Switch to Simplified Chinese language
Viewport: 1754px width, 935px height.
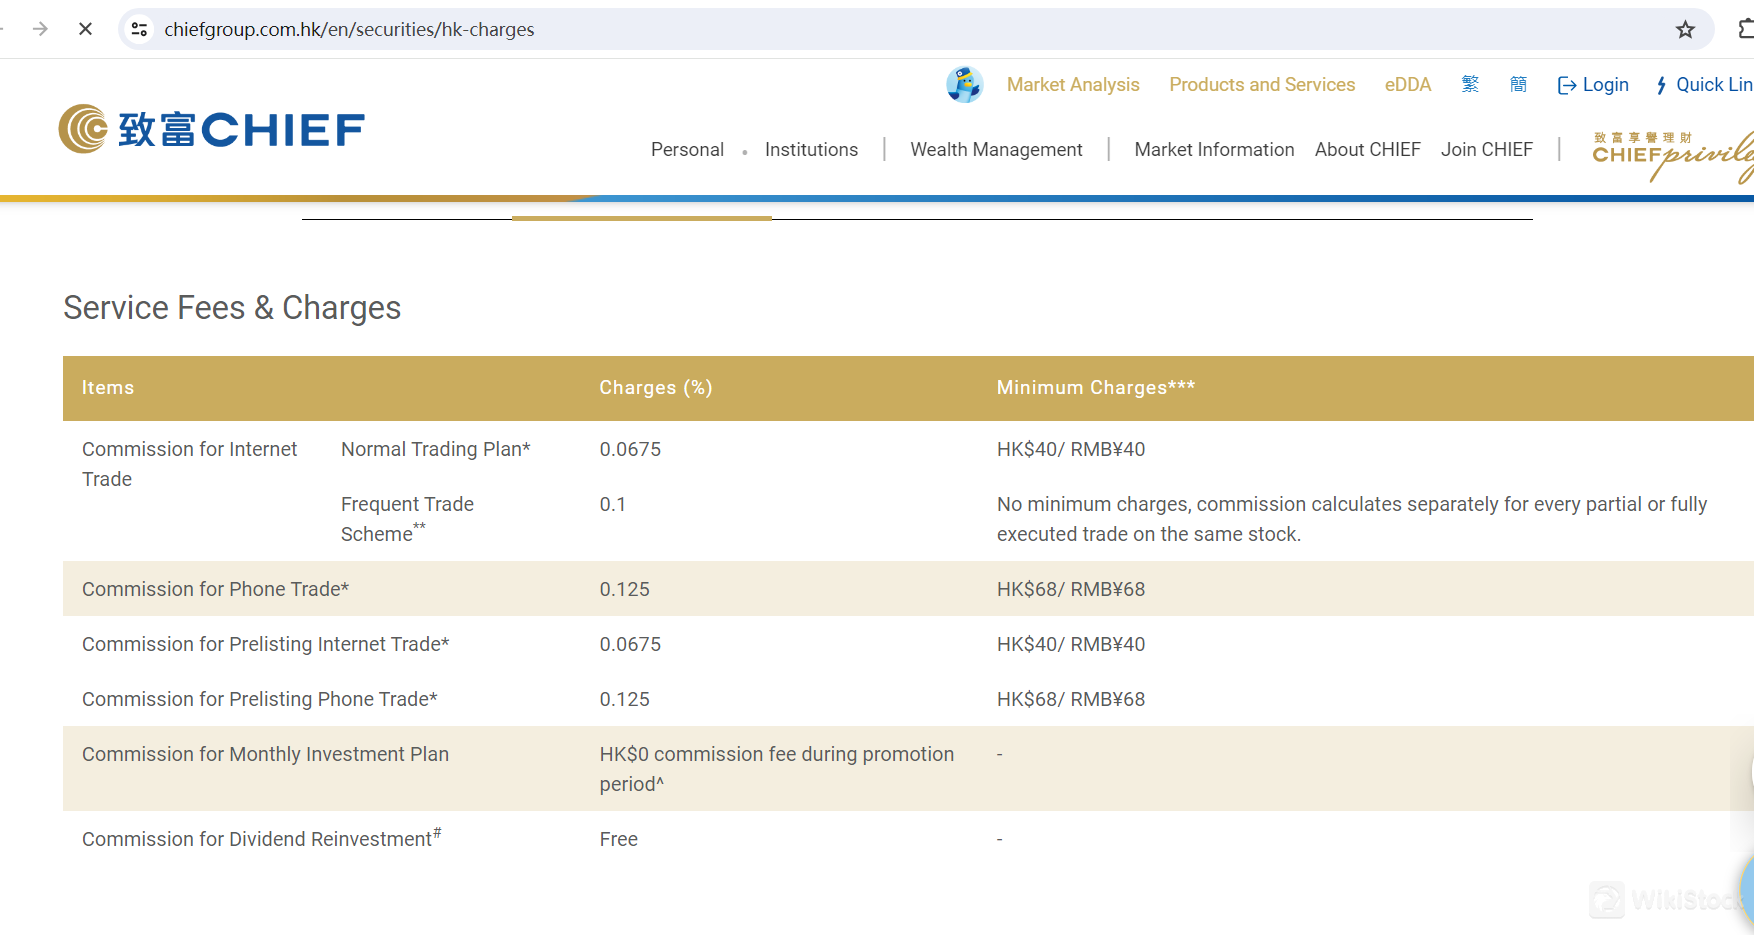click(1518, 85)
